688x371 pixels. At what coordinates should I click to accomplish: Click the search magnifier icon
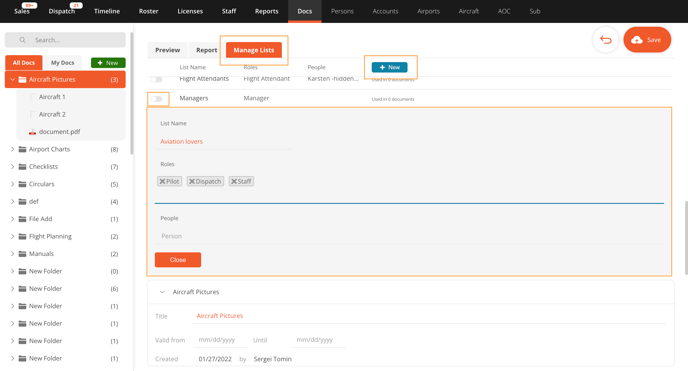coord(22,40)
